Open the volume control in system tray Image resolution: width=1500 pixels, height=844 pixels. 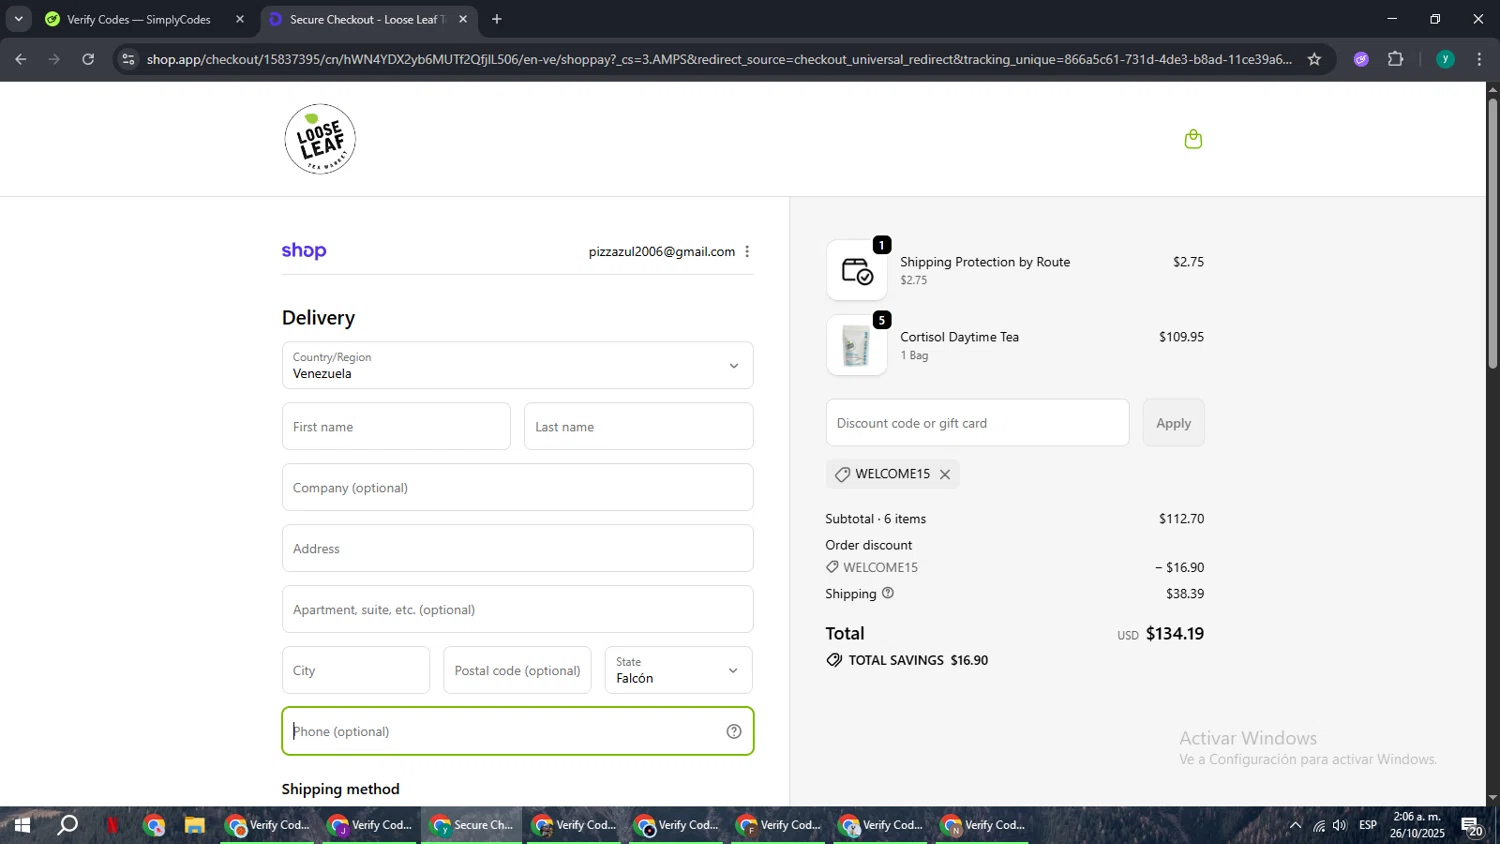(1340, 825)
